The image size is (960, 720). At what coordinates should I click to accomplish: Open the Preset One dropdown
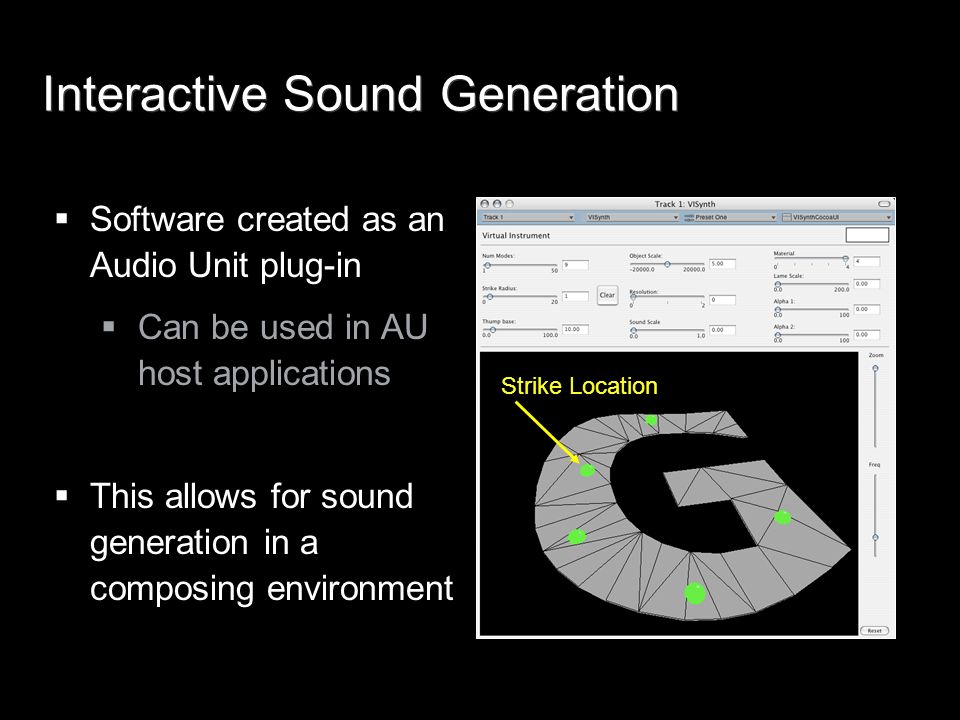point(730,217)
